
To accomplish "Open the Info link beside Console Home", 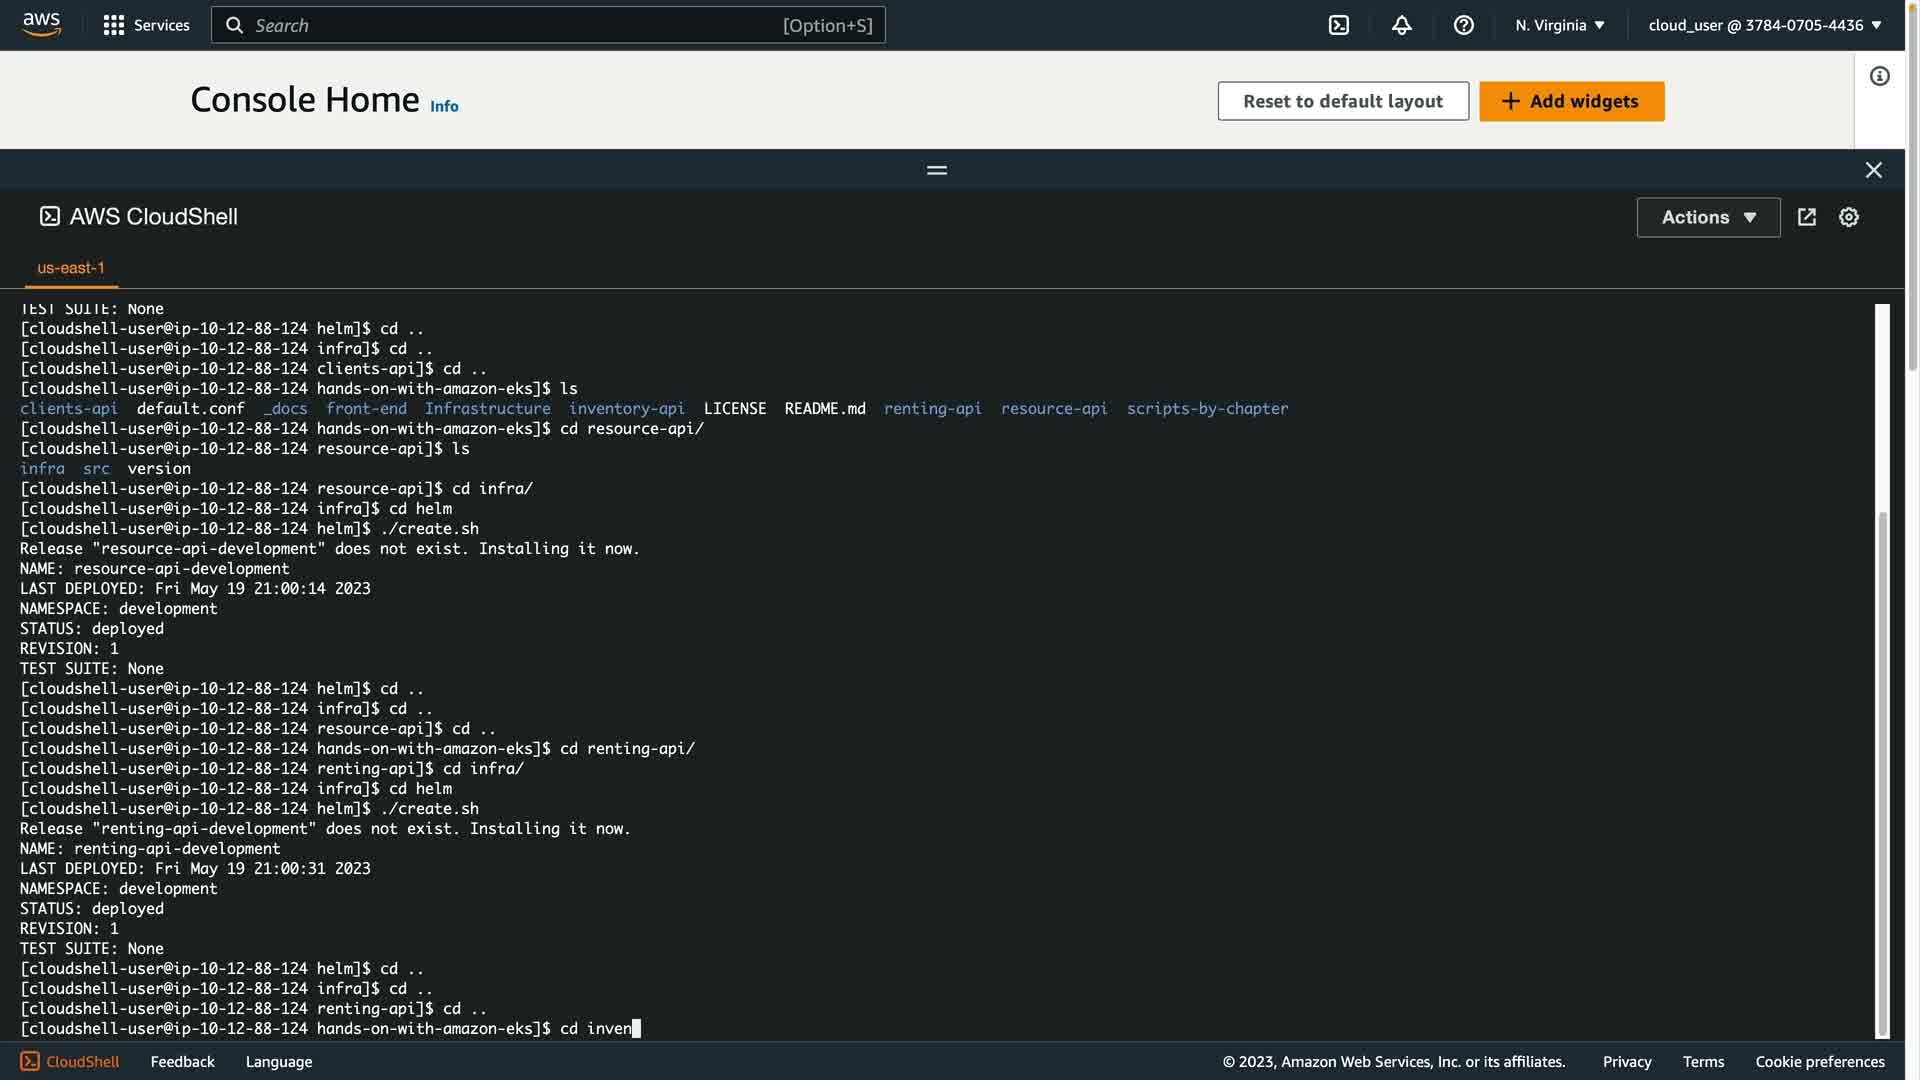I will pyautogui.click(x=444, y=106).
